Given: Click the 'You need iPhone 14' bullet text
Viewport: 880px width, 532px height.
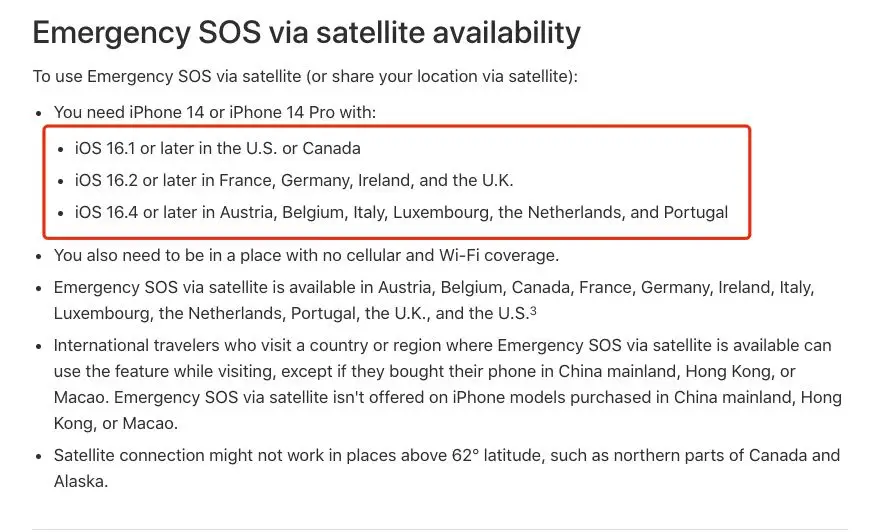Looking at the screenshot, I should [x=215, y=112].
